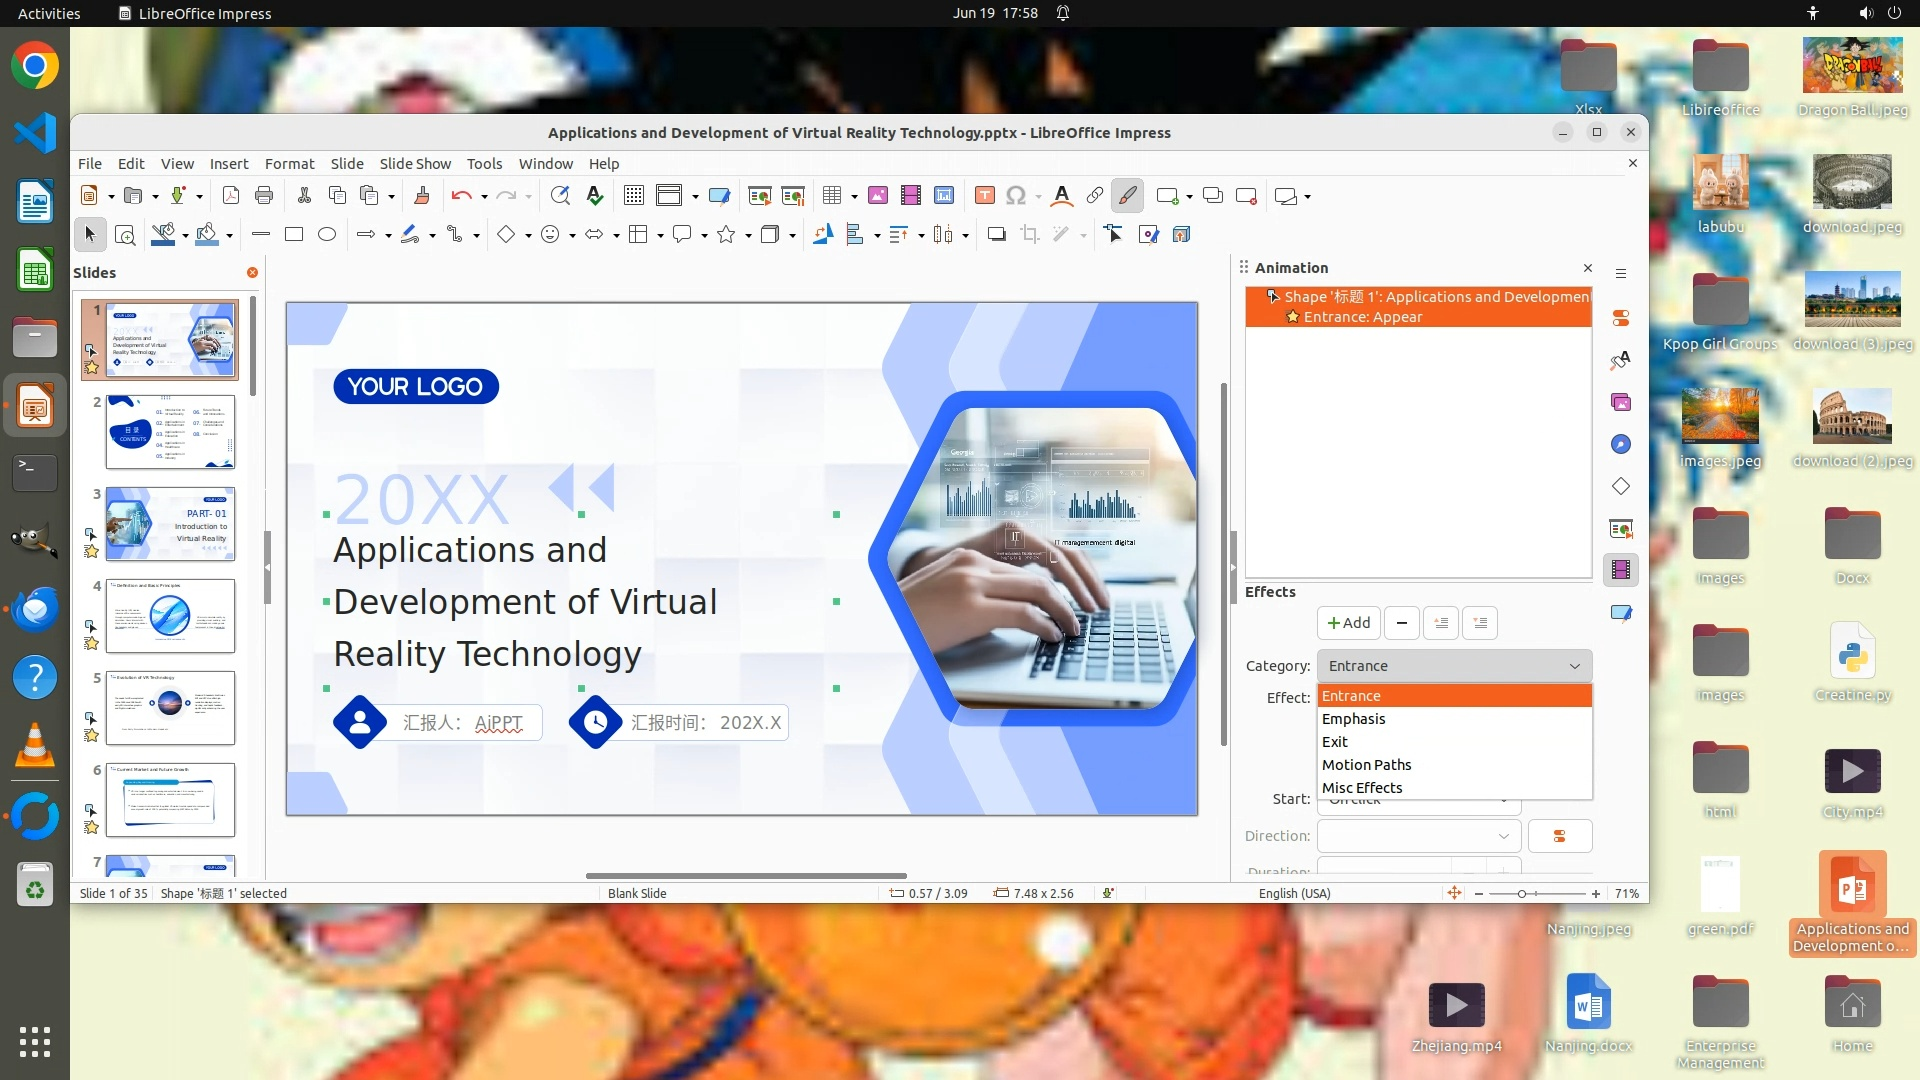Click the Export as PDF icon
This screenshot has width=1920, height=1080.
231,196
